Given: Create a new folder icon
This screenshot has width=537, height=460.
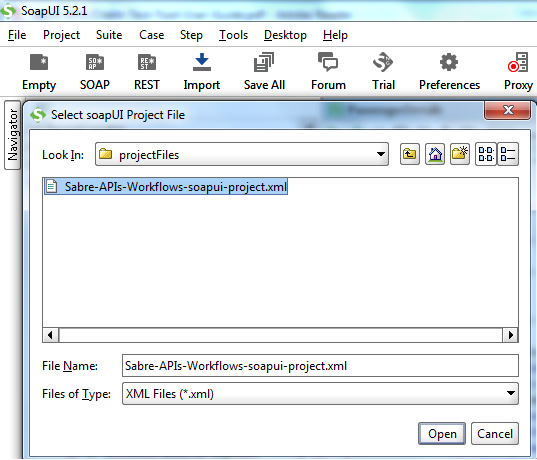Looking at the screenshot, I should (x=460, y=154).
